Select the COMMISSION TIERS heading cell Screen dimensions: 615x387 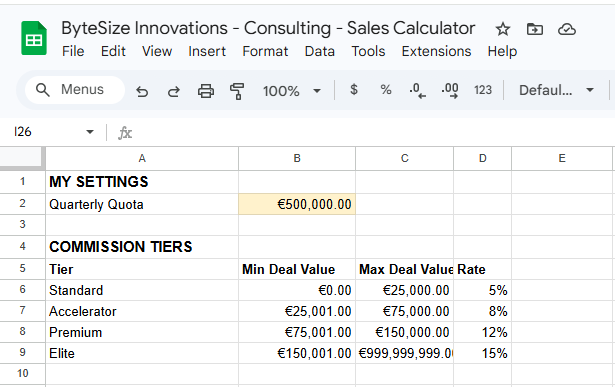[142, 247]
